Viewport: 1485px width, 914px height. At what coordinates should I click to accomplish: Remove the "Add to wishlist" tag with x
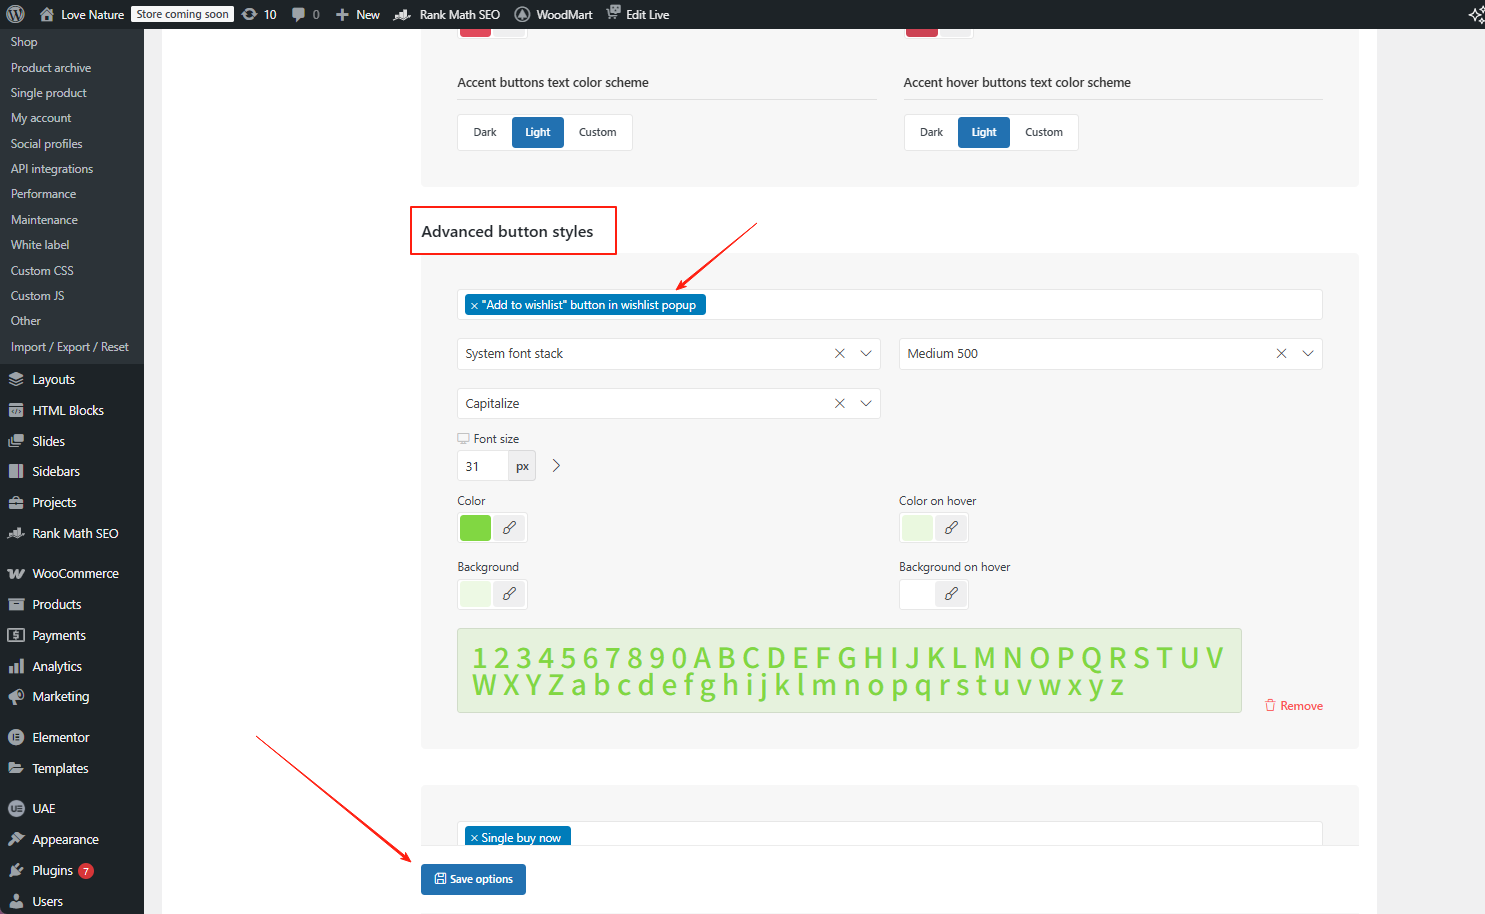point(474,306)
